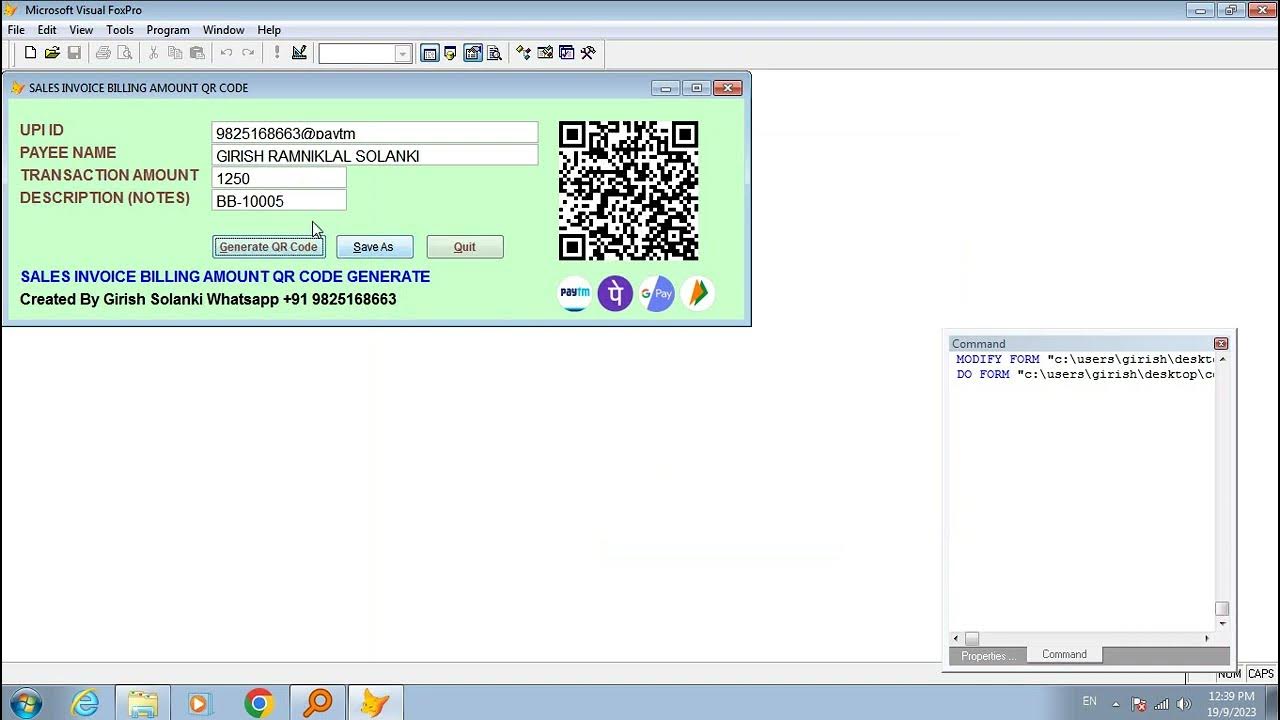
Task: Close the Sales Invoice QR Code form
Action: point(728,88)
